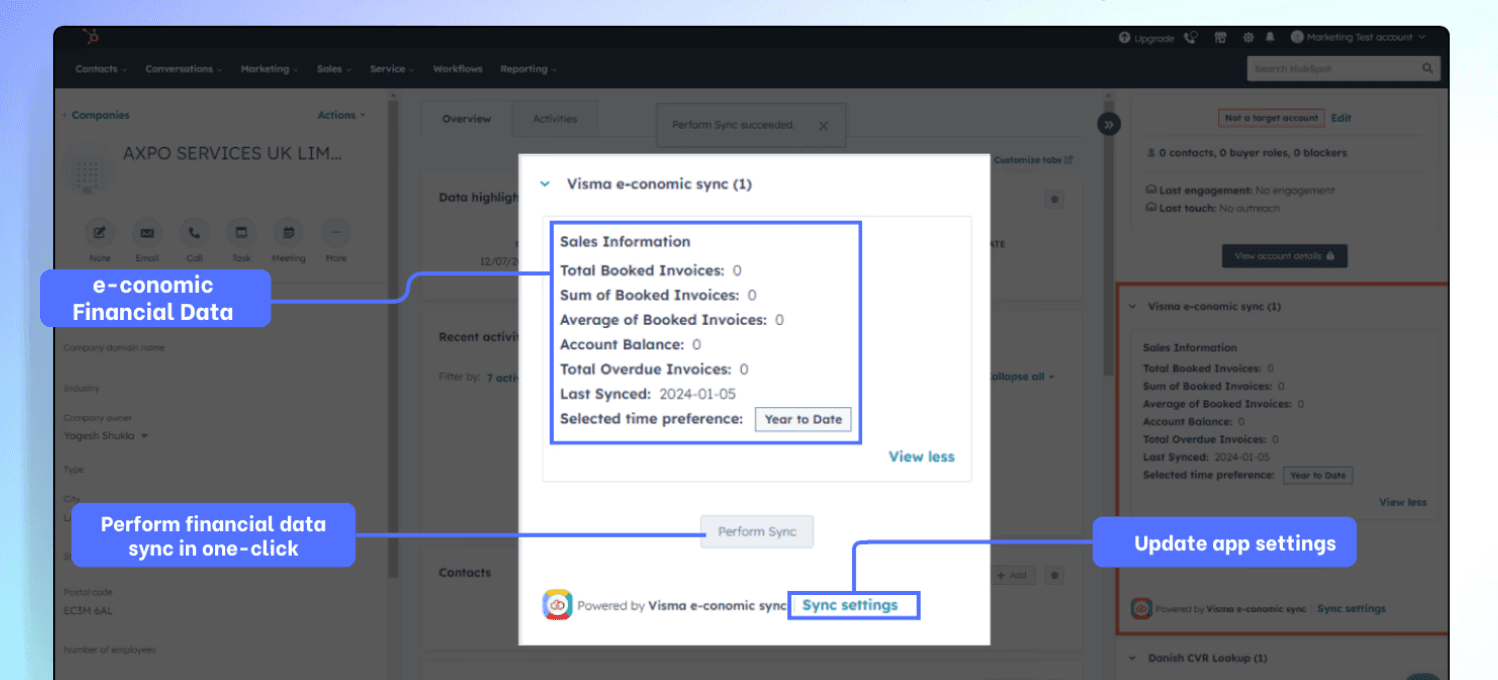Image resolution: width=1498 pixels, height=680 pixels.
Task: Open the Marketing Test account menu
Action: 1357,37
